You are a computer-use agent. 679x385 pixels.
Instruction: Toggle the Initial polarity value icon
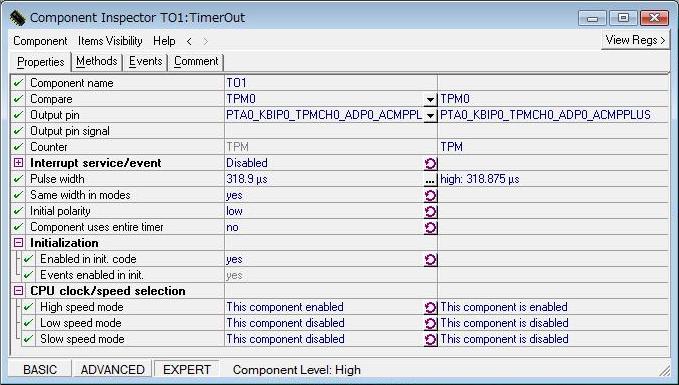click(x=430, y=211)
